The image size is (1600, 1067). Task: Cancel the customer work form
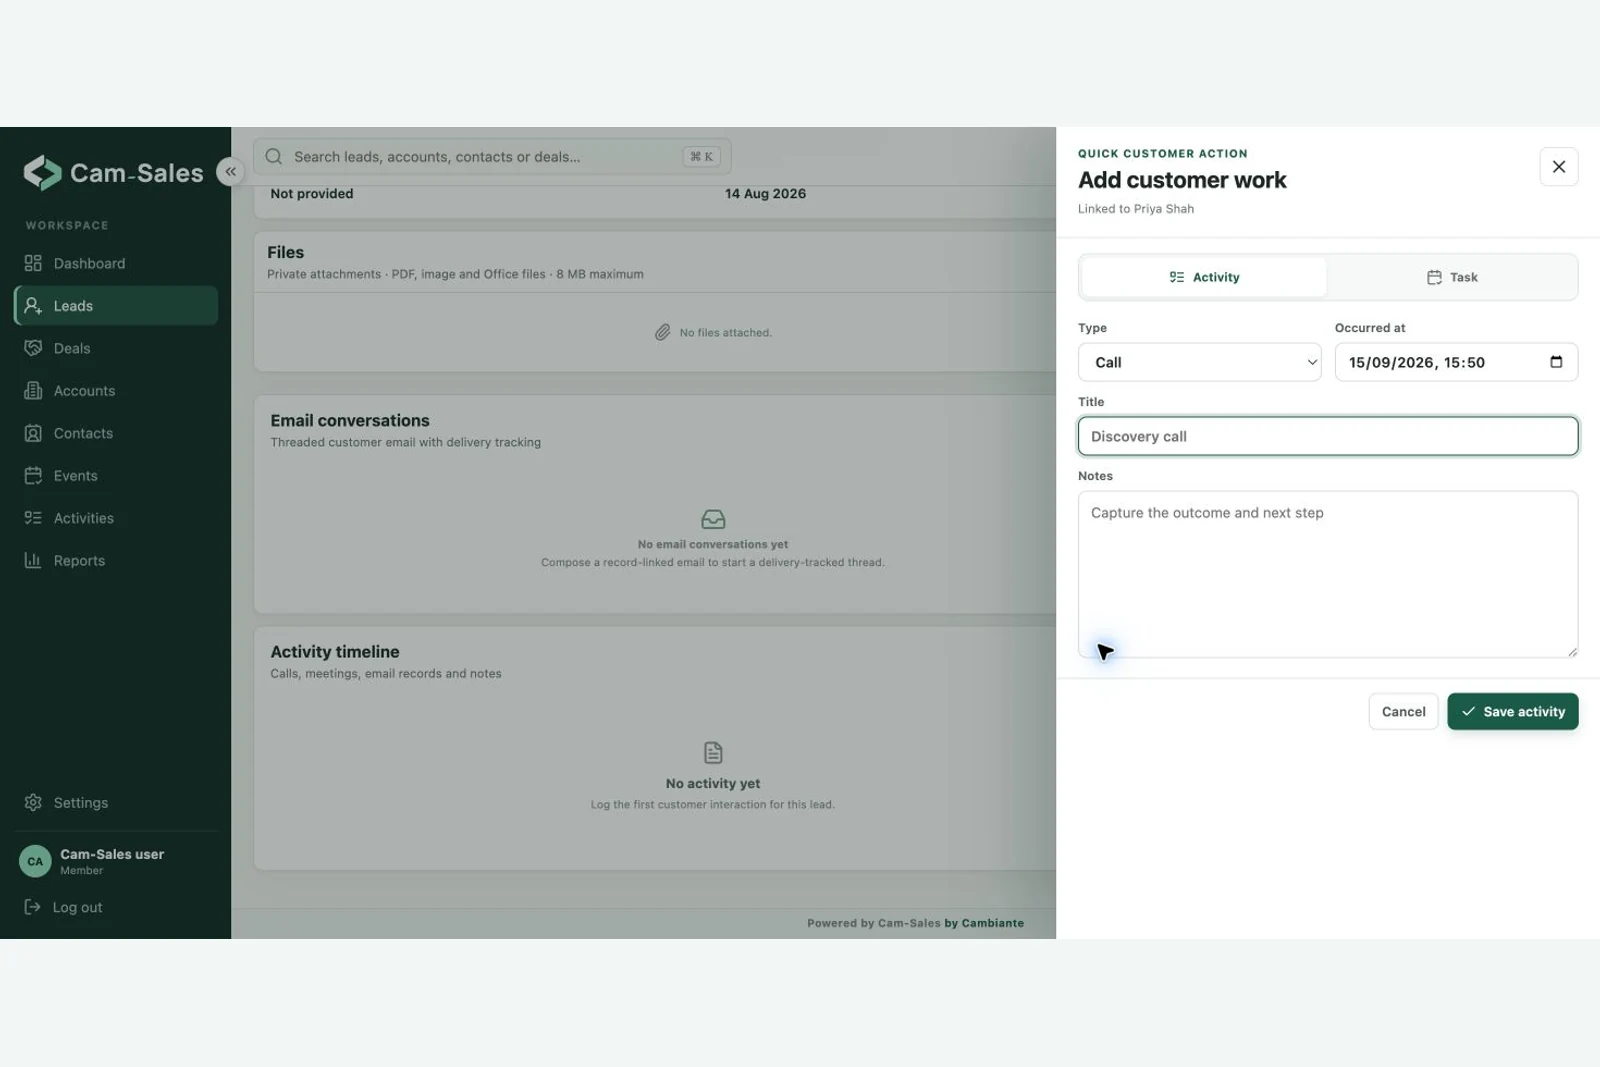[x=1403, y=712]
